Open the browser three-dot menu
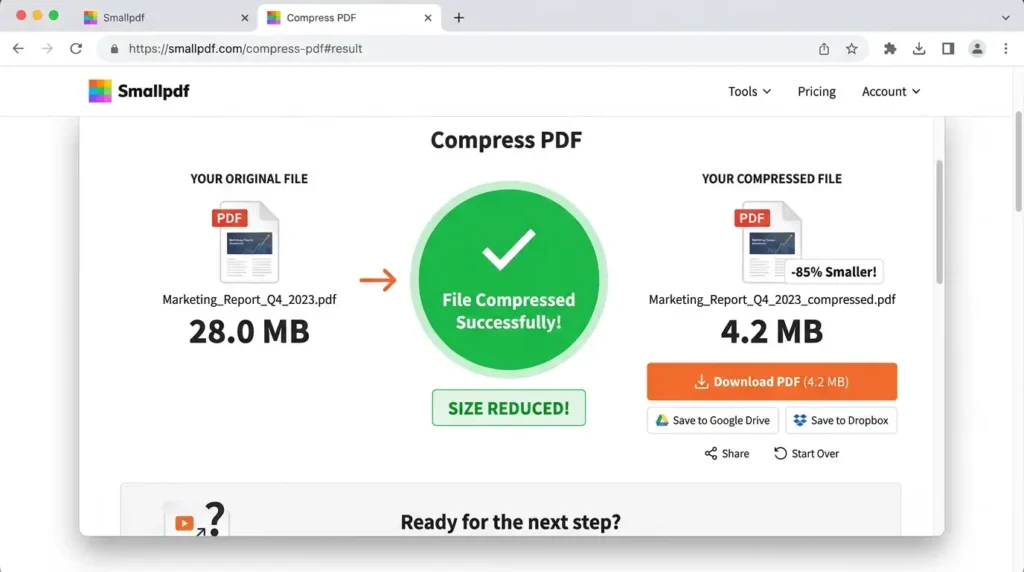 pyautogui.click(x=1006, y=48)
